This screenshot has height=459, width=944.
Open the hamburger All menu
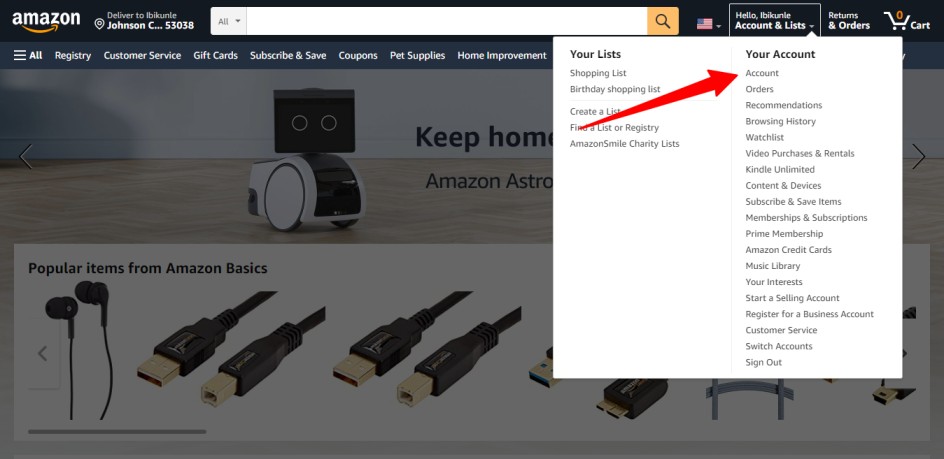click(x=28, y=55)
